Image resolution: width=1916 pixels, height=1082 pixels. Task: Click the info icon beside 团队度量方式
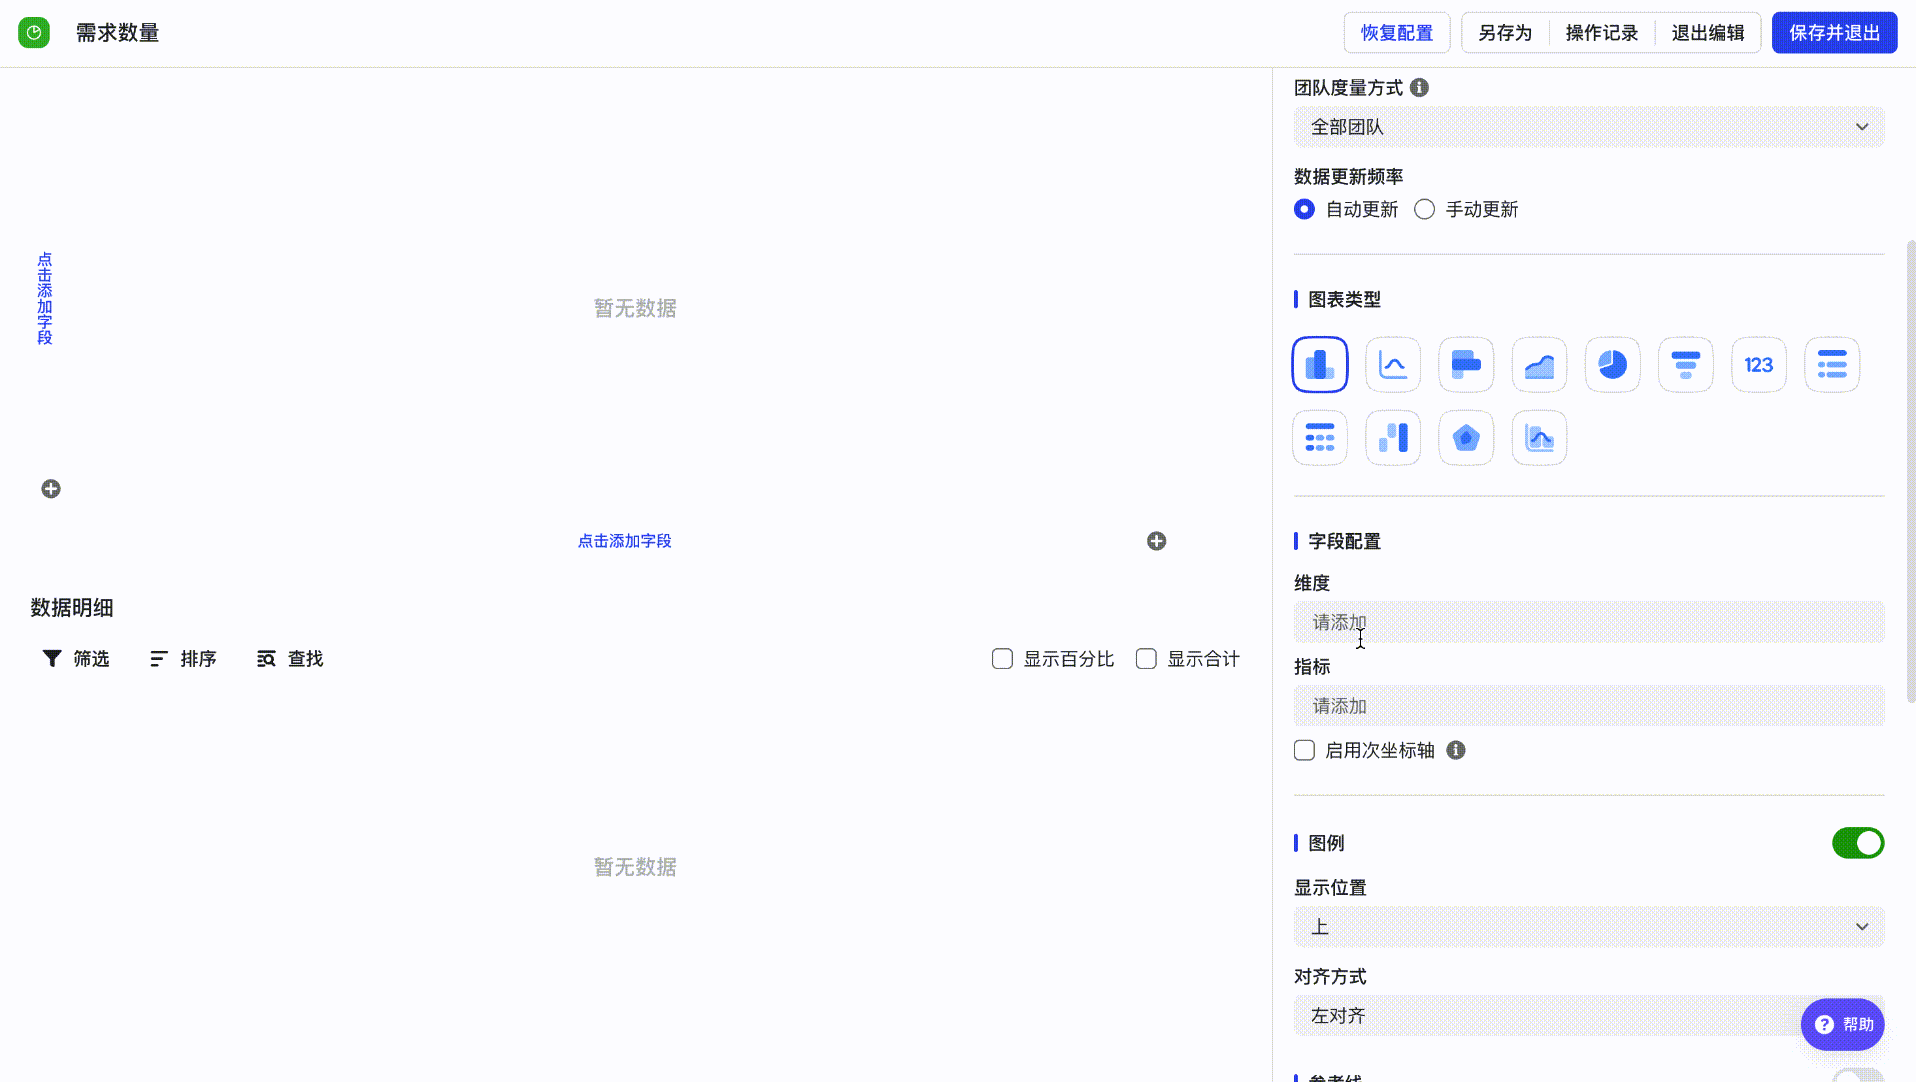[1419, 88]
